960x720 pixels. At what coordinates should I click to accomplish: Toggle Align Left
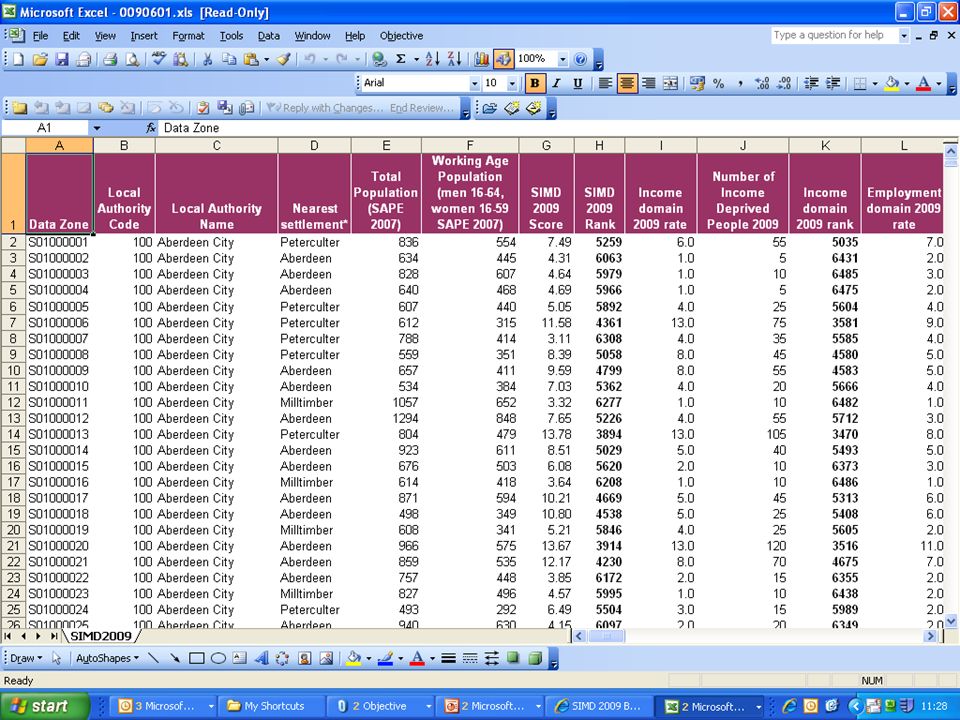[605, 83]
